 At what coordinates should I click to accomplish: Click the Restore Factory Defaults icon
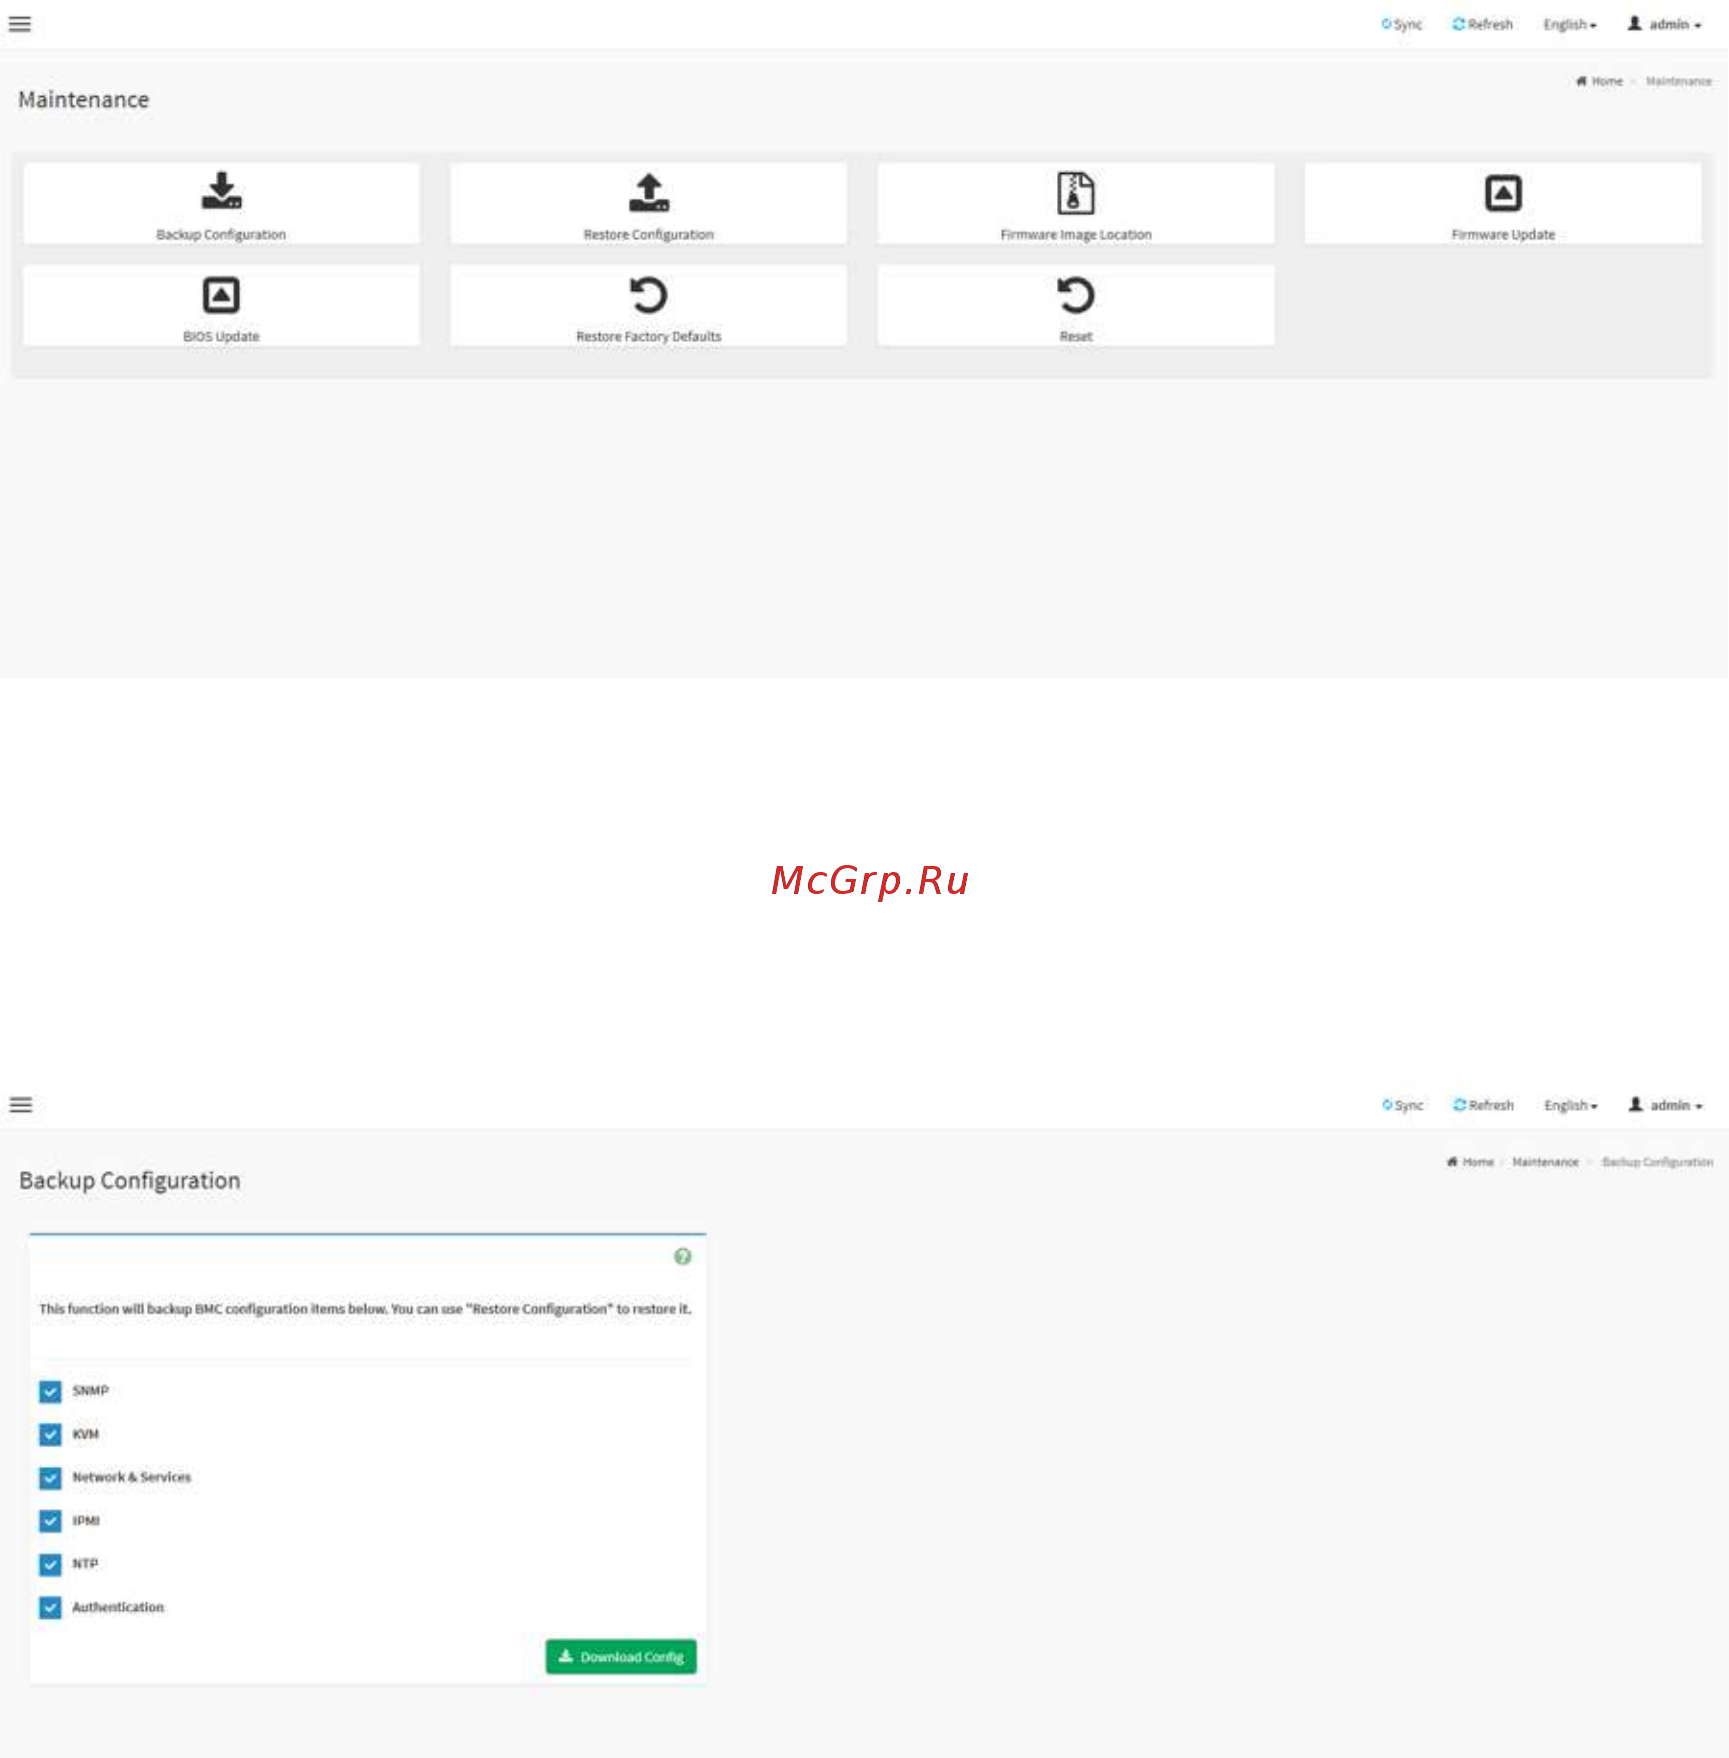(x=648, y=295)
